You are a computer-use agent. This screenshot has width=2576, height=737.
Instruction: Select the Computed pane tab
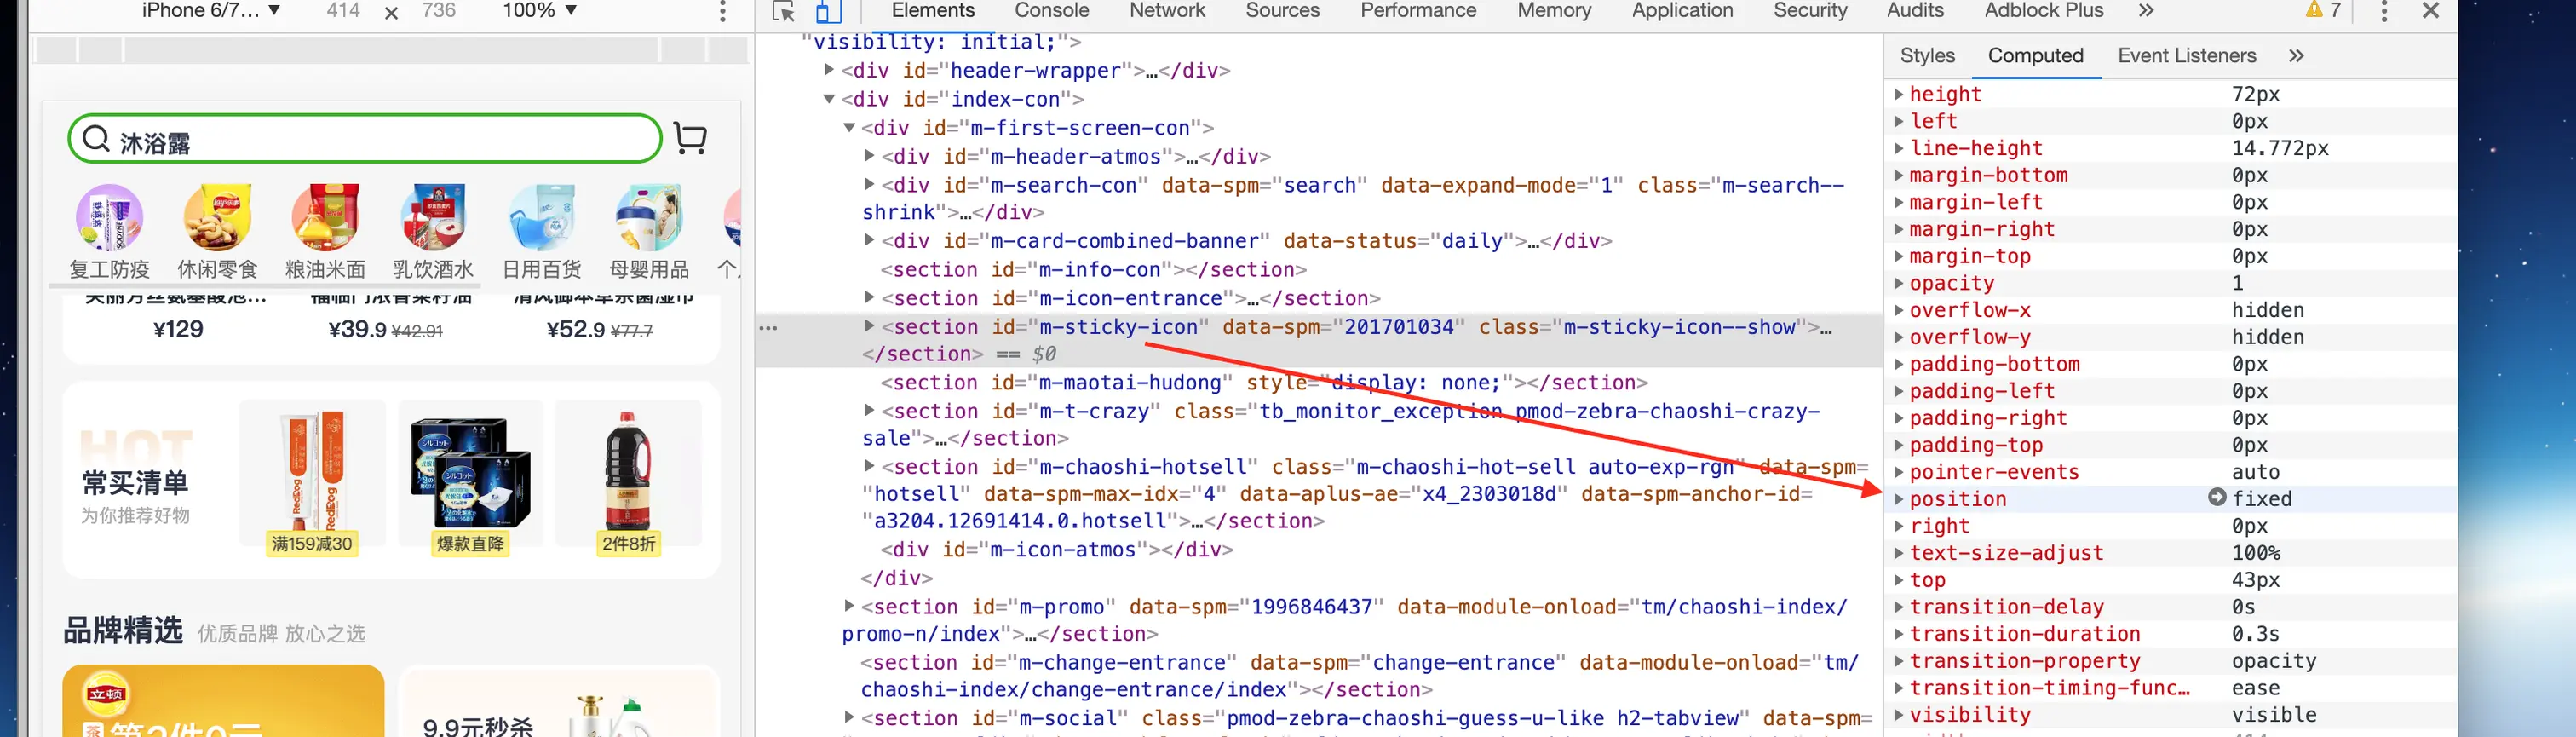click(2035, 56)
